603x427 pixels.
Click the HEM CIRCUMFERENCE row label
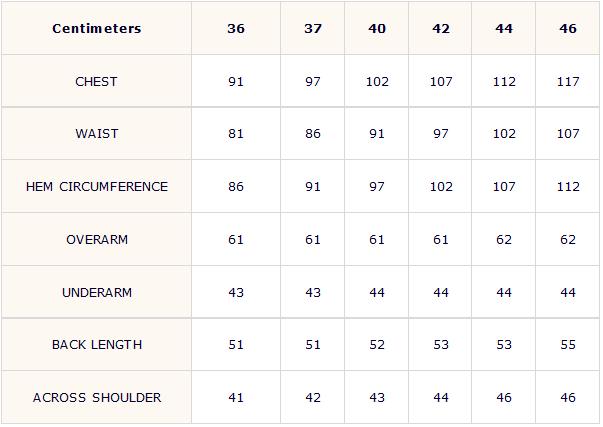(x=97, y=187)
